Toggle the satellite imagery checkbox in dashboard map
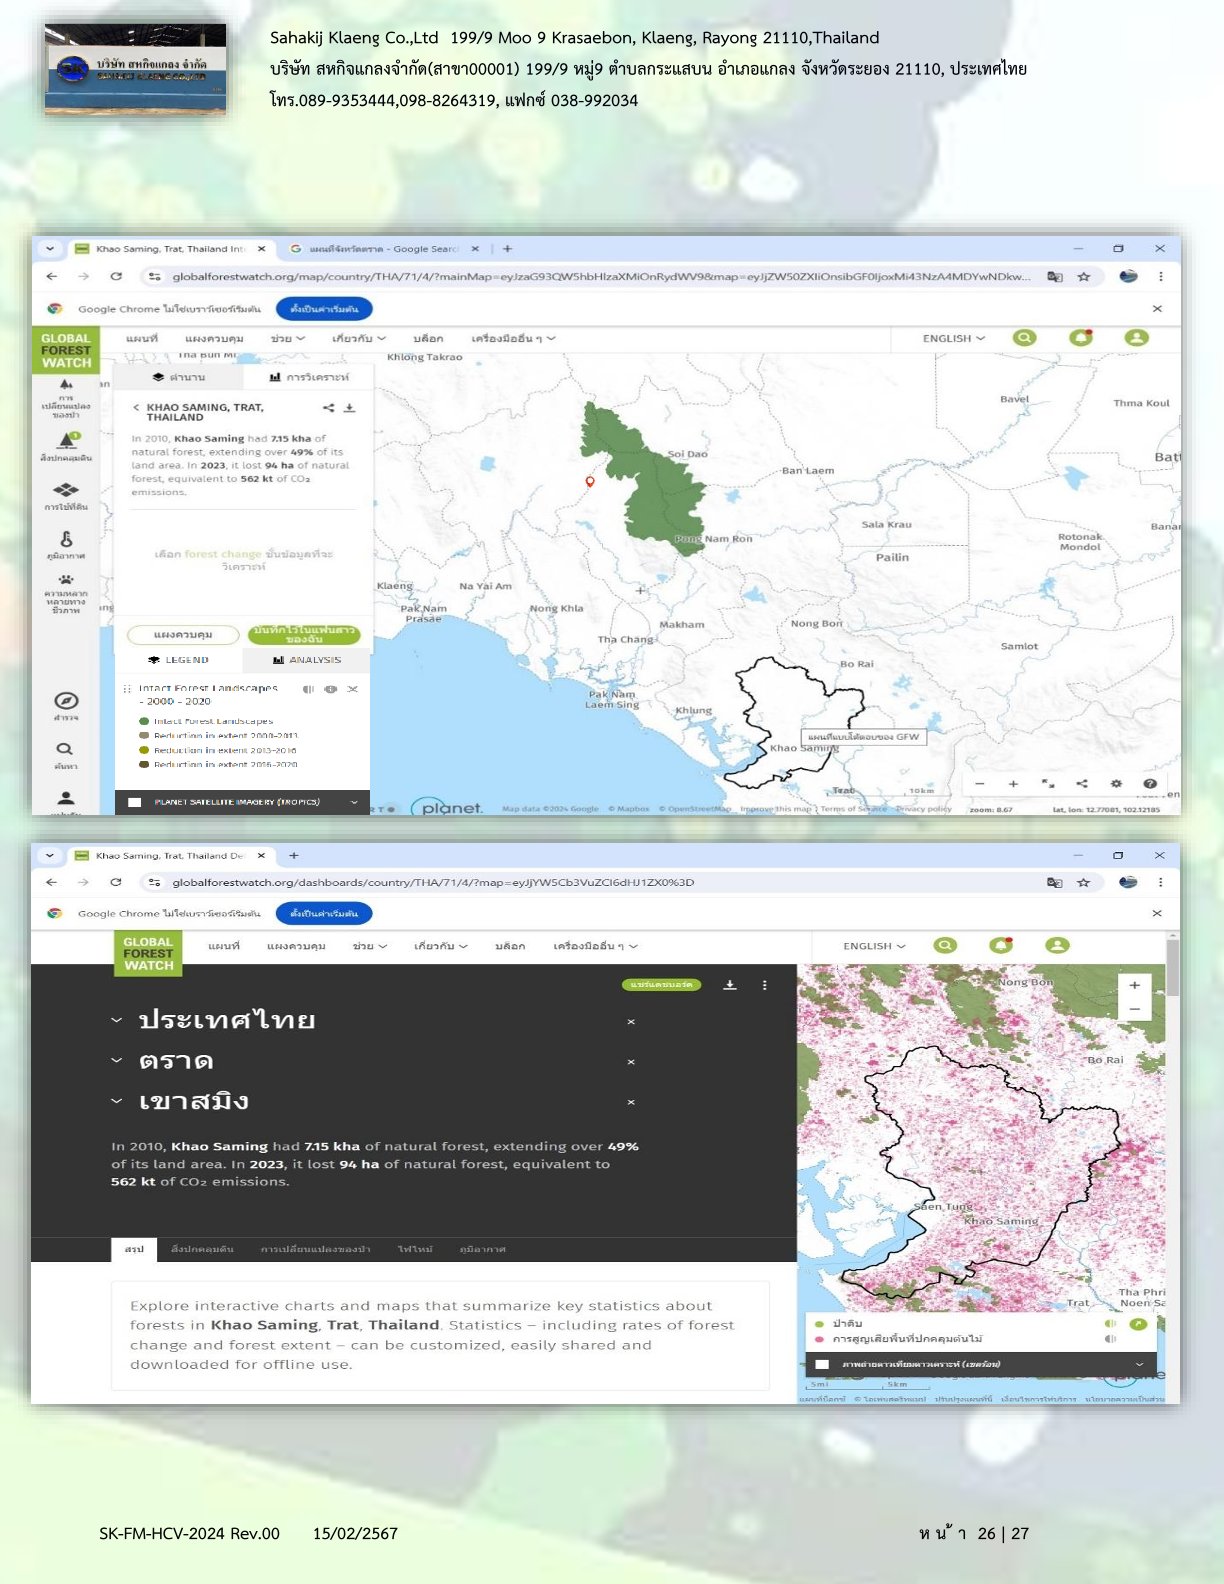1224x1584 pixels. (x=822, y=1365)
